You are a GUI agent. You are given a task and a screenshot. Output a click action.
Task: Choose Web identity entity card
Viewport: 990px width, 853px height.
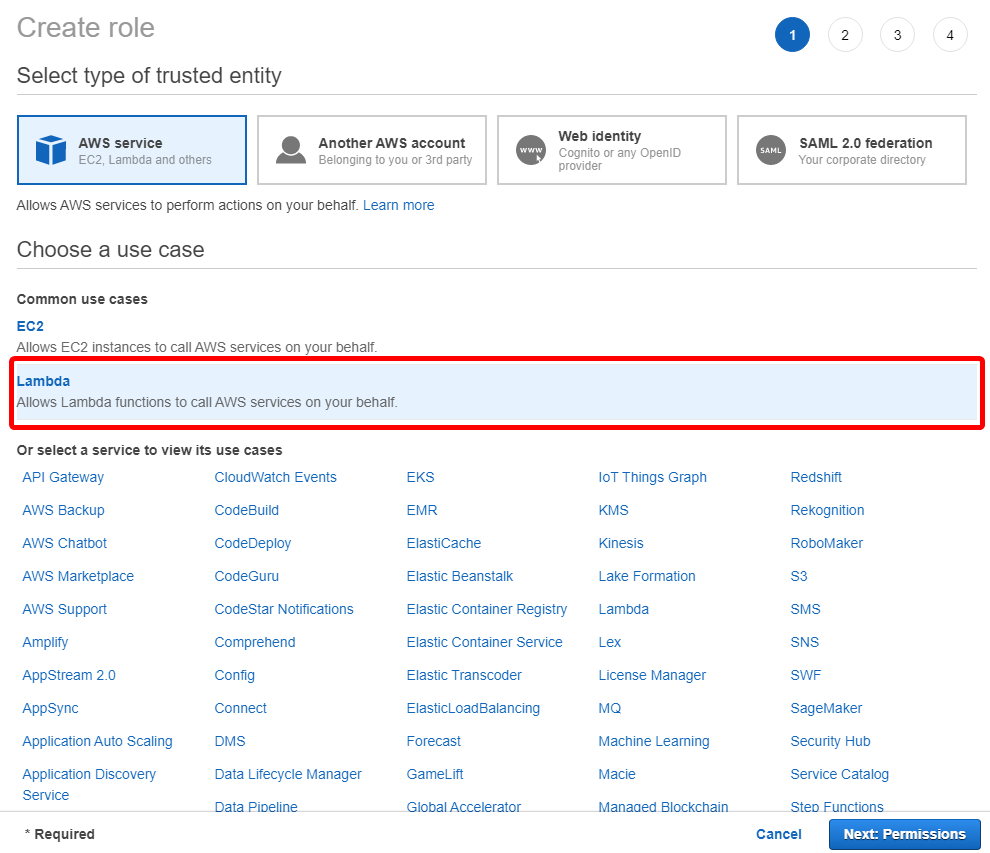click(612, 150)
